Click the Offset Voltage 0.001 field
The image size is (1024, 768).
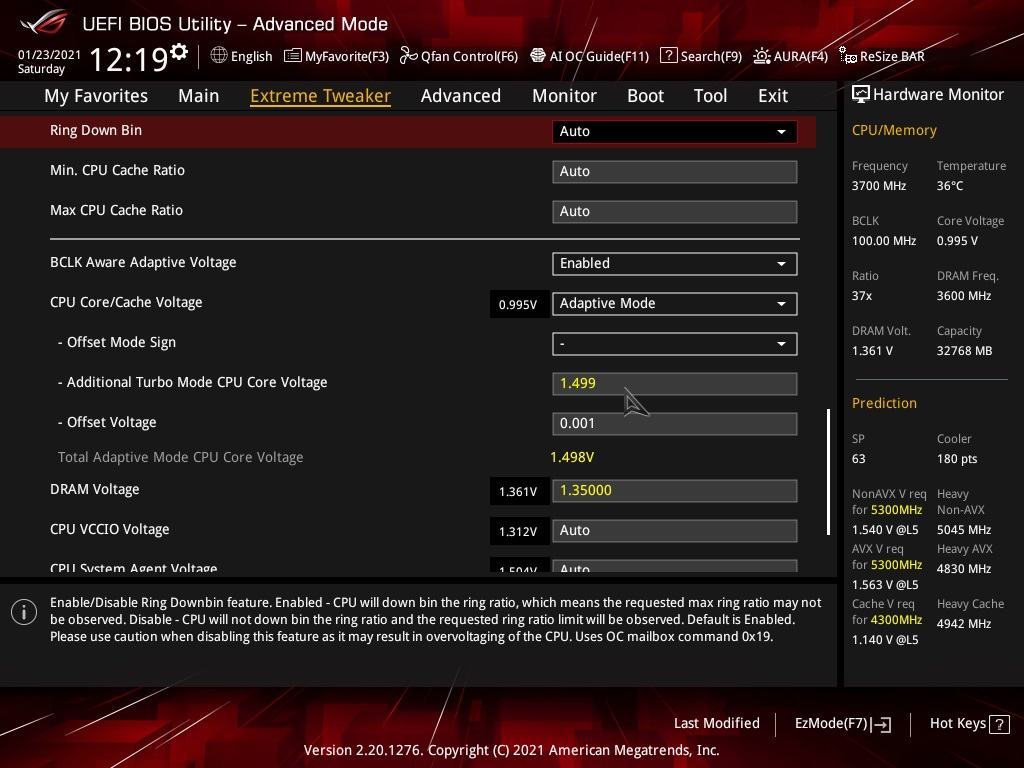tap(675, 423)
